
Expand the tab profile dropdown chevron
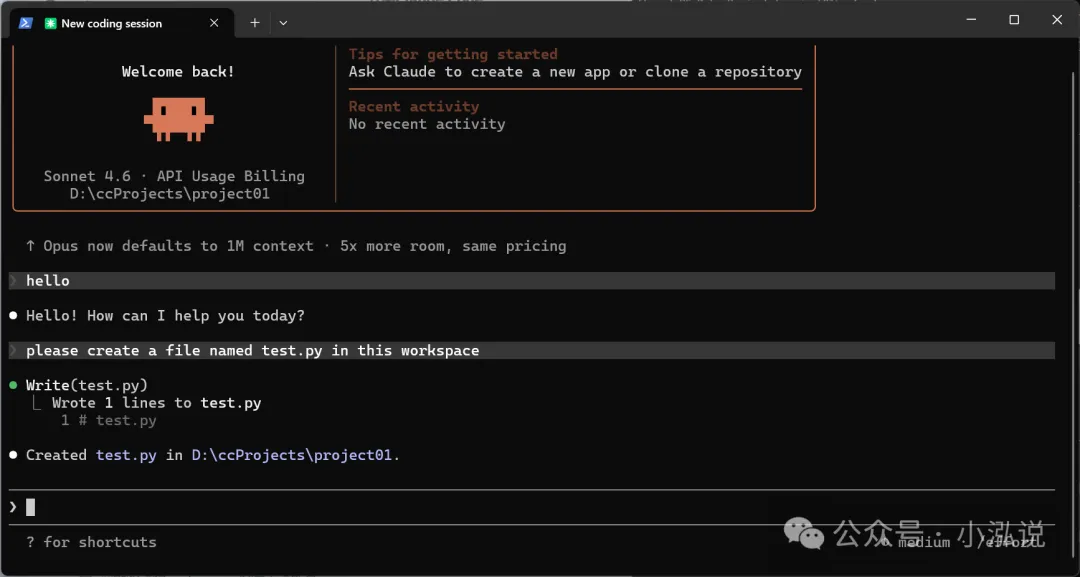(283, 22)
